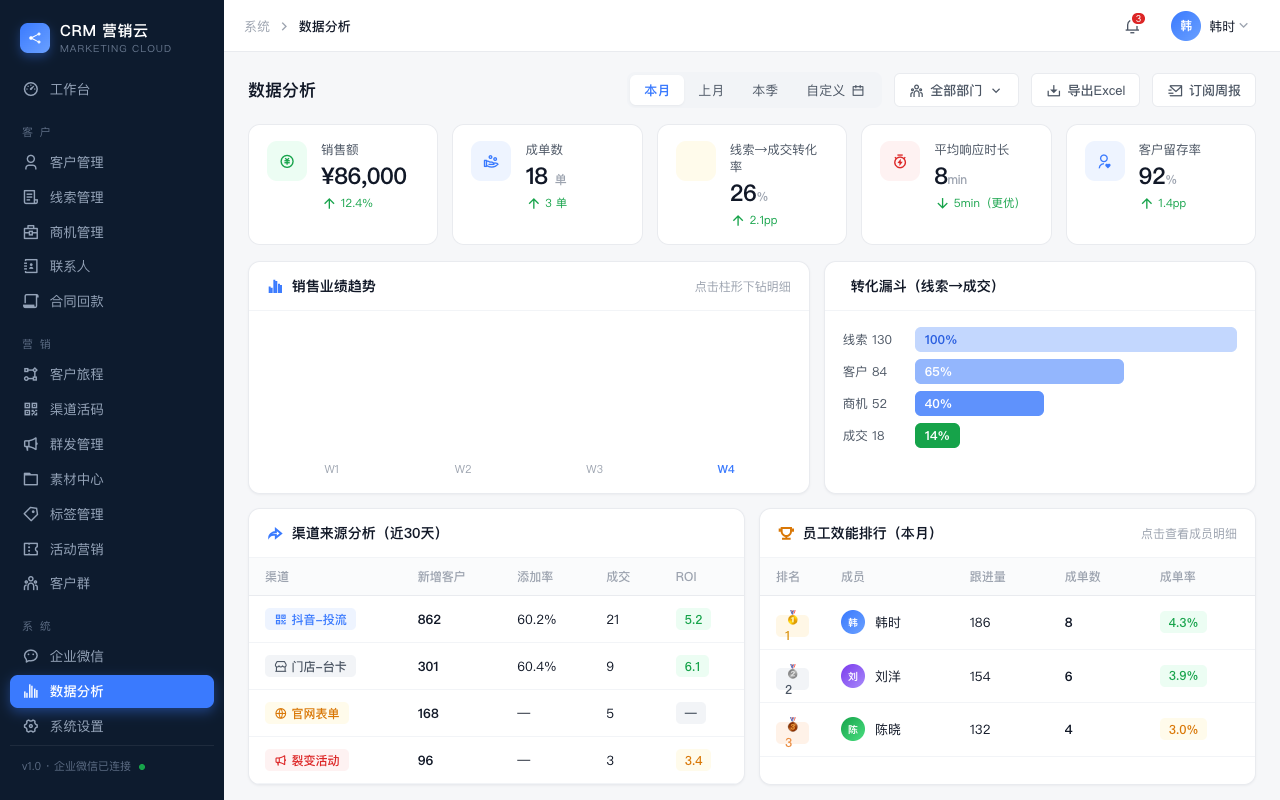Open 线索管理 from the sidebar

(x=112, y=197)
